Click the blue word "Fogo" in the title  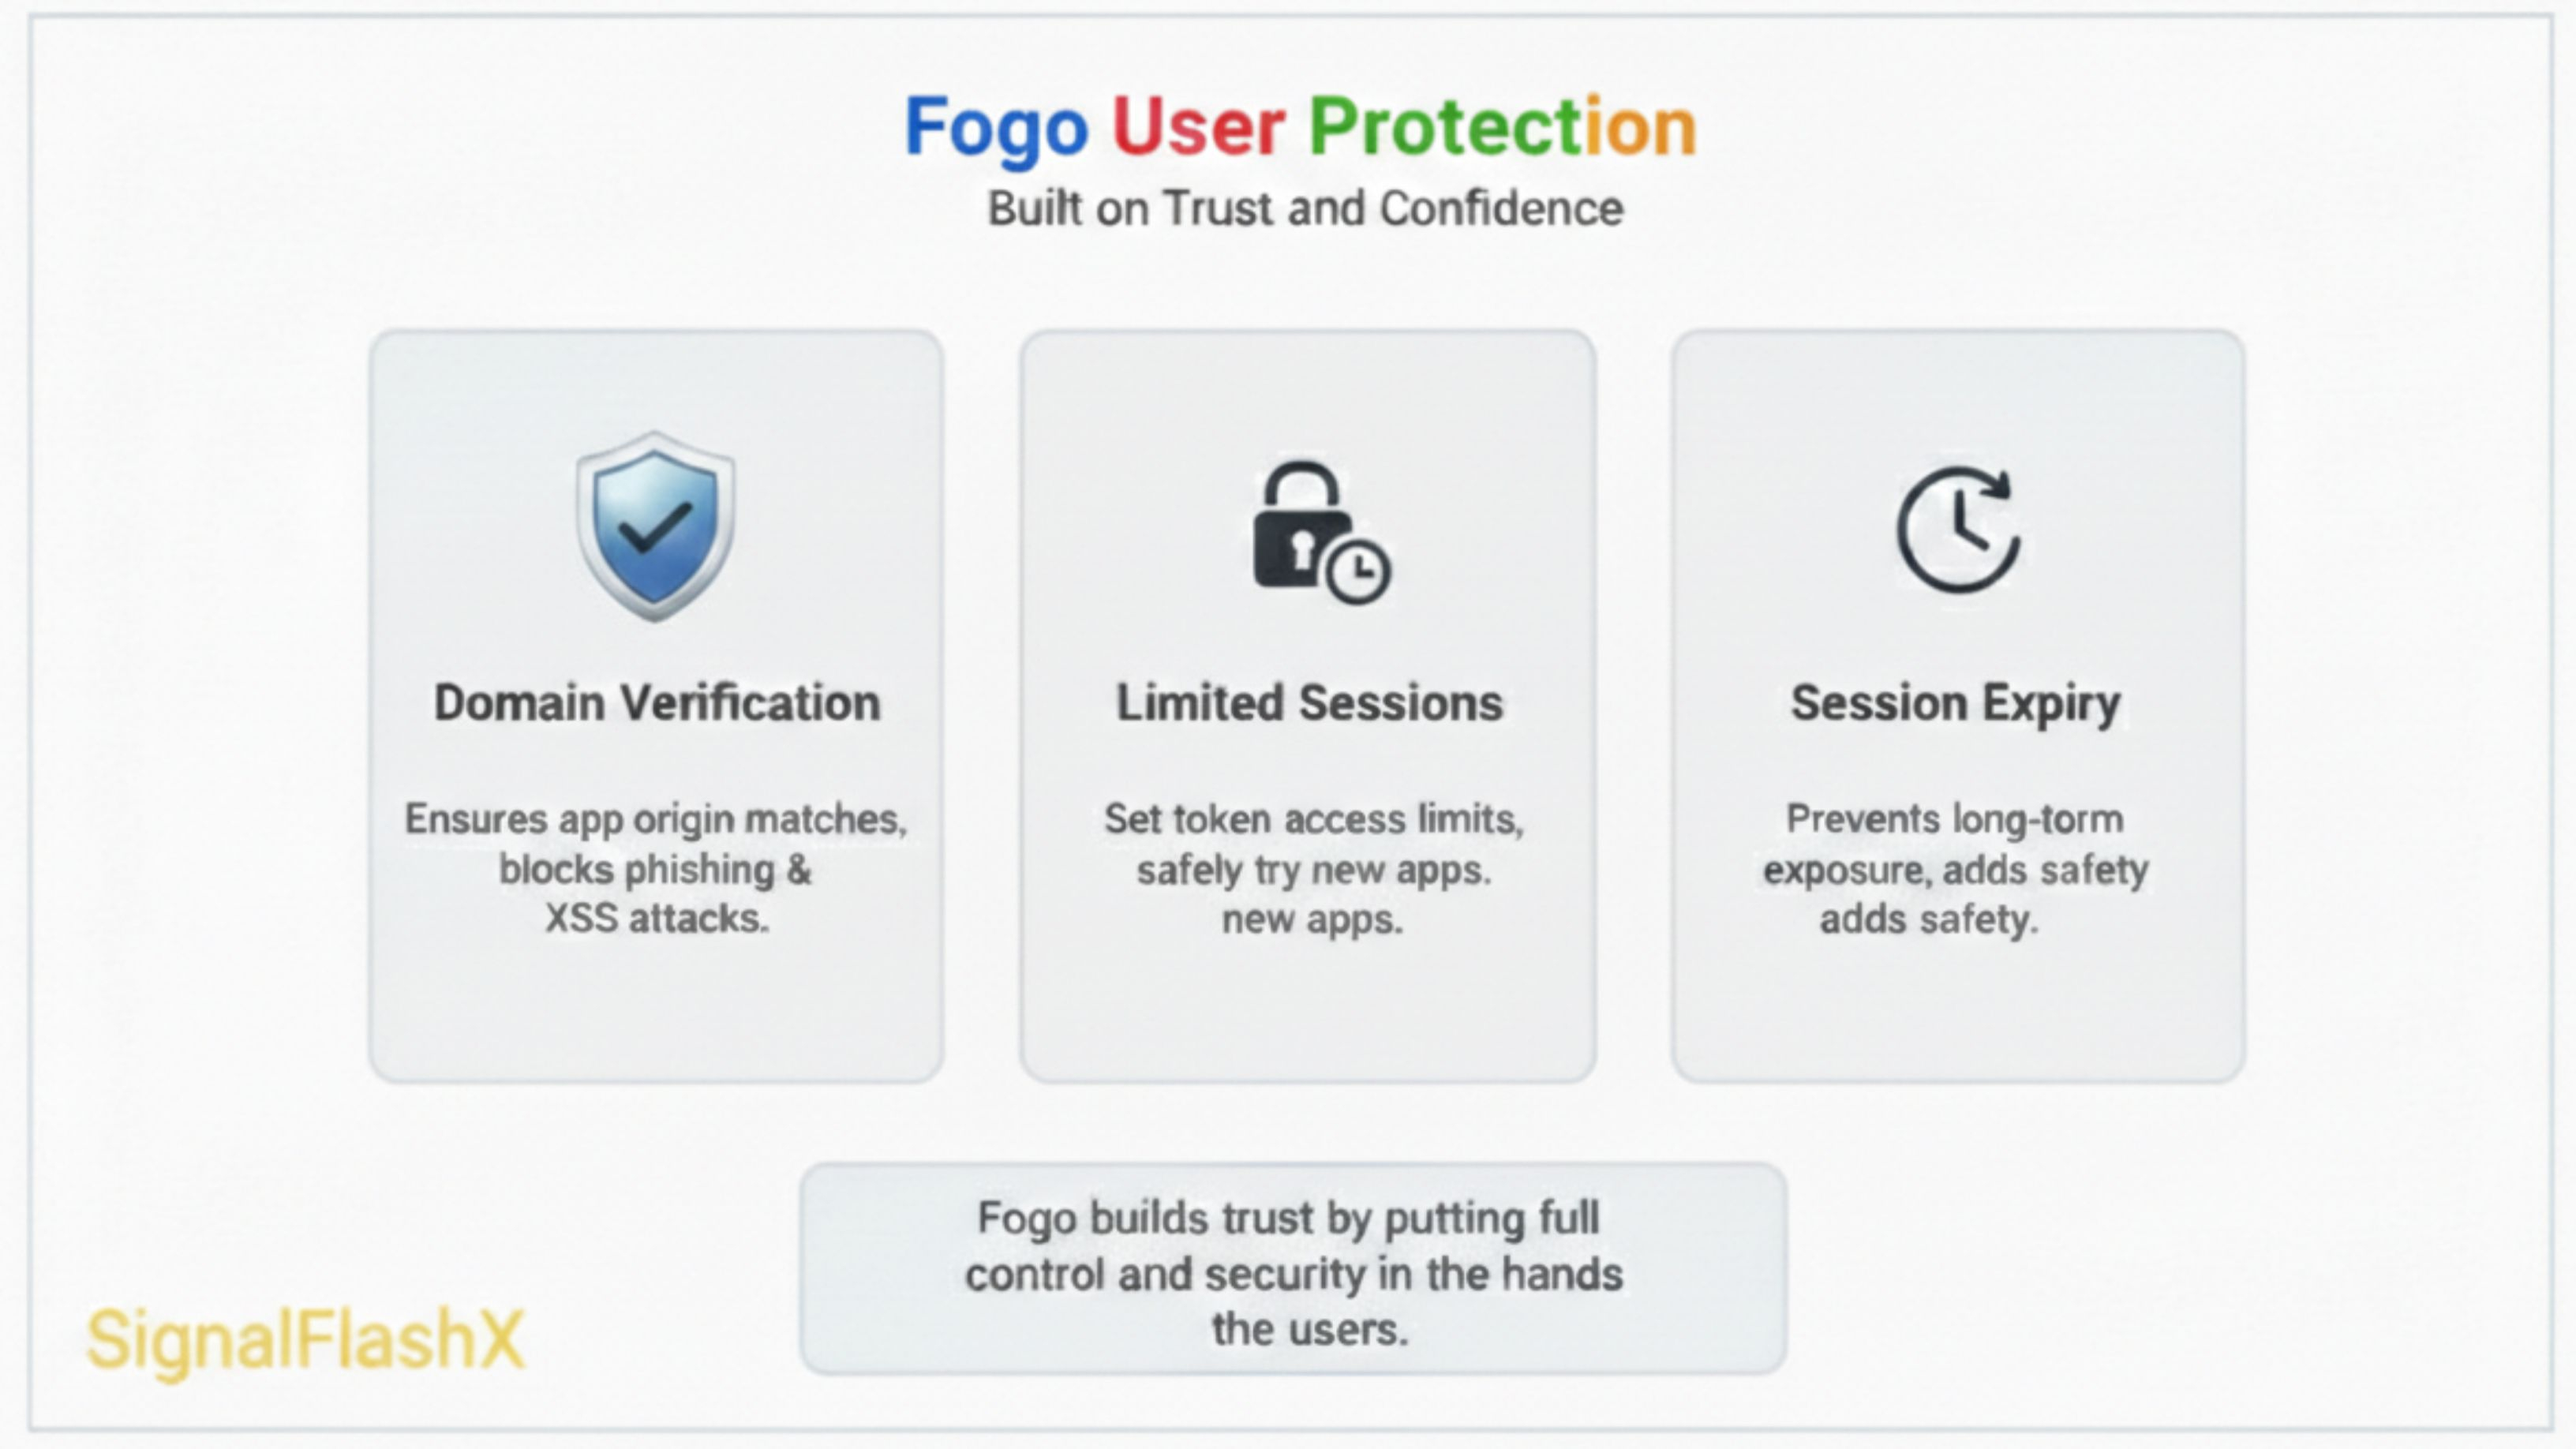(x=996, y=128)
